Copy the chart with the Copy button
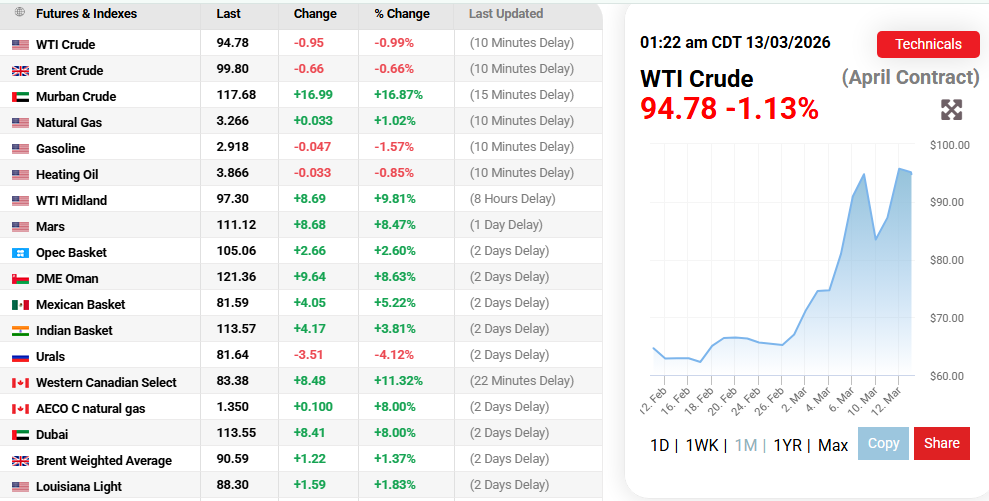Screen dimensions: 989x501 pyautogui.click(x=883, y=443)
